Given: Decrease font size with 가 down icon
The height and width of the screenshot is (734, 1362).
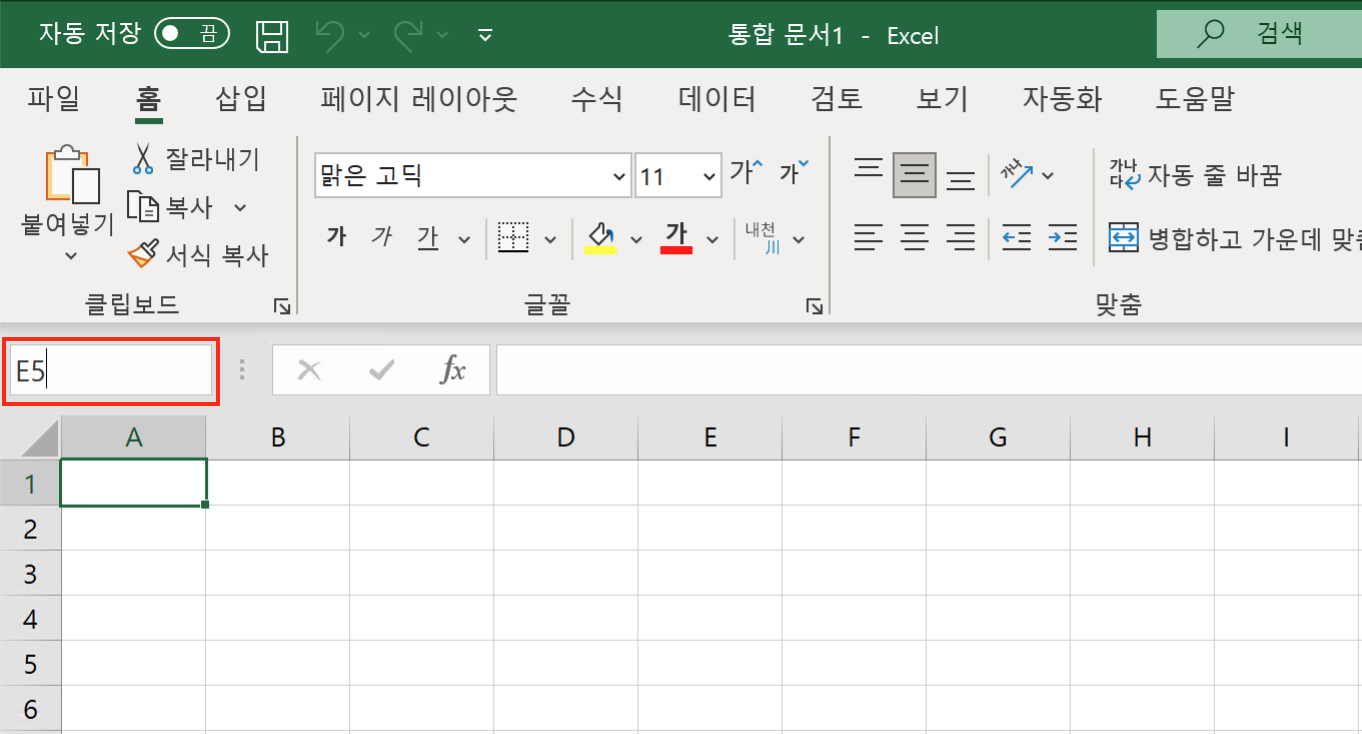Looking at the screenshot, I should 795,172.
